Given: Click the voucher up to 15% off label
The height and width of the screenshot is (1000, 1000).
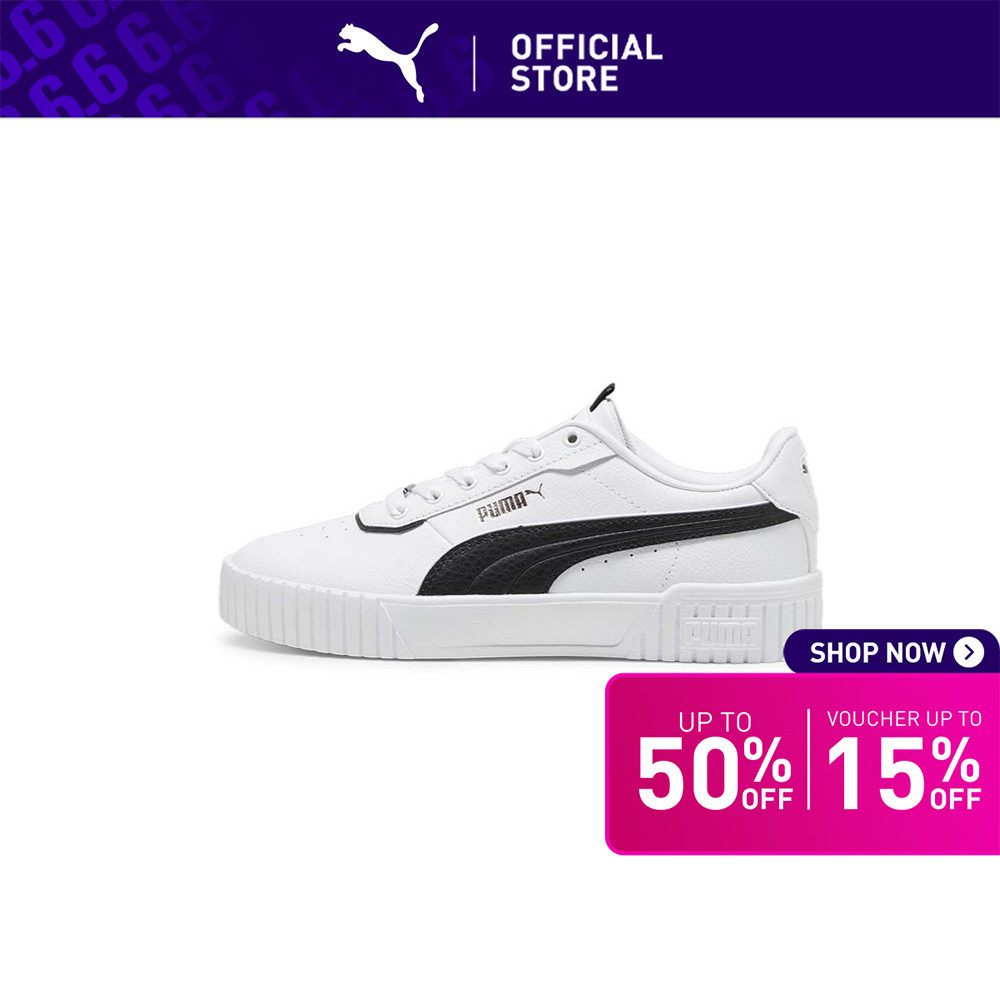Looking at the screenshot, I should pyautogui.click(x=904, y=760).
